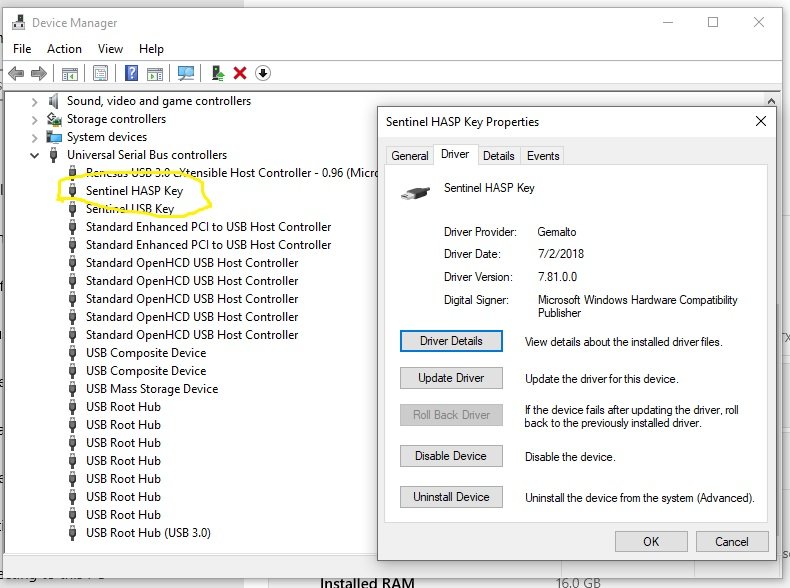Image resolution: width=790 pixels, height=588 pixels.
Task: Click the Back arrow in toolbar
Action: pos(16,73)
